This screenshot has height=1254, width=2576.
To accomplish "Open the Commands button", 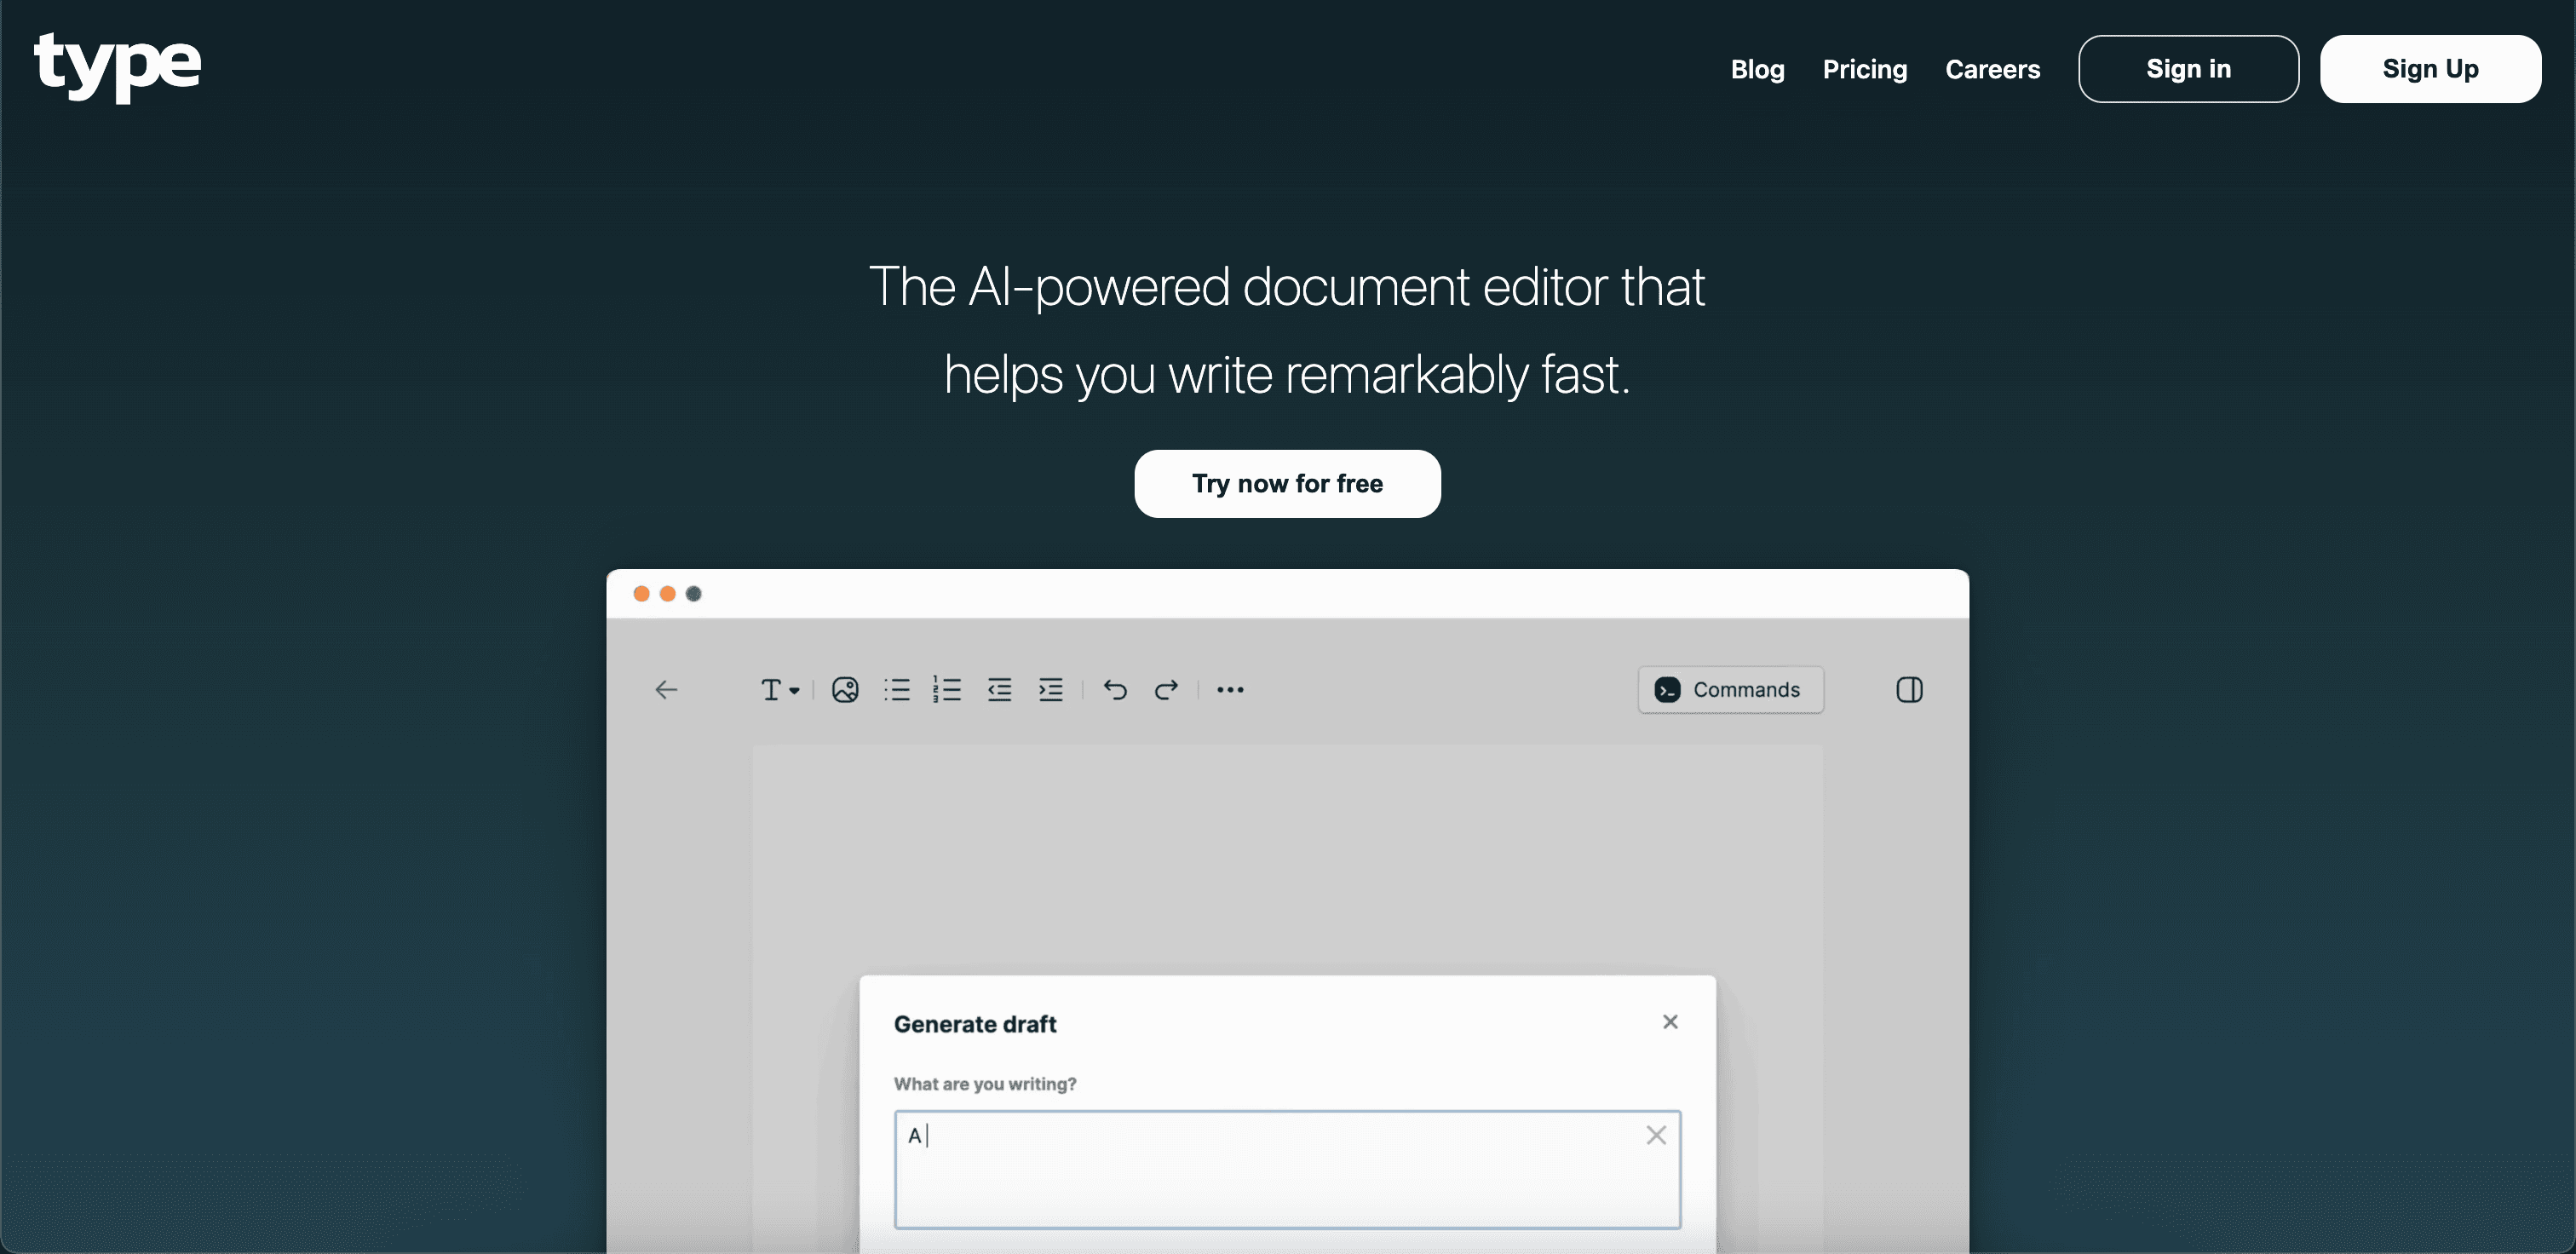I will coord(1730,690).
